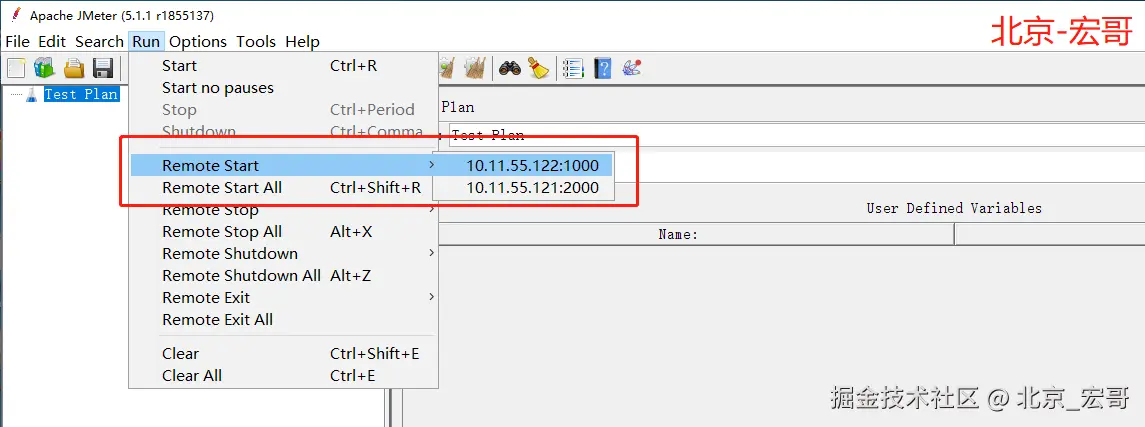The width and height of the screenshot is (1145, 427).
Task: Choose Clear All from the Run menu
Action: pos(283,375)
